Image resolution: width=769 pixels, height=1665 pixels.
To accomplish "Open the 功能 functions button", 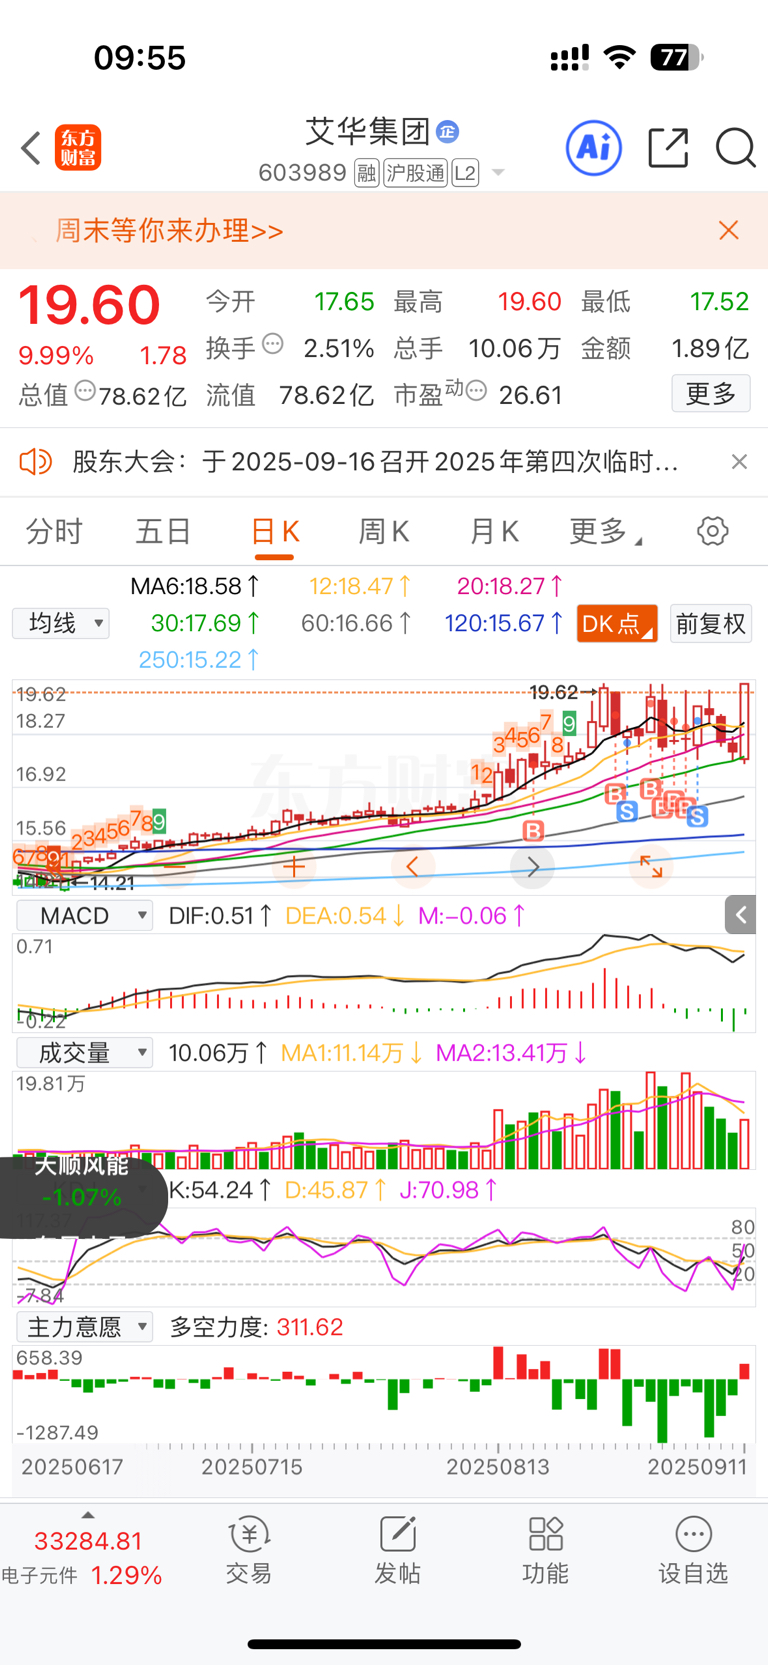I will tap(545, 1550).
